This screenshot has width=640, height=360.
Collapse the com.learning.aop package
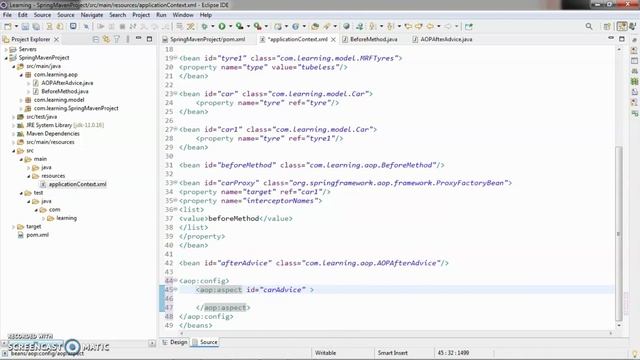tap(21, 75)
